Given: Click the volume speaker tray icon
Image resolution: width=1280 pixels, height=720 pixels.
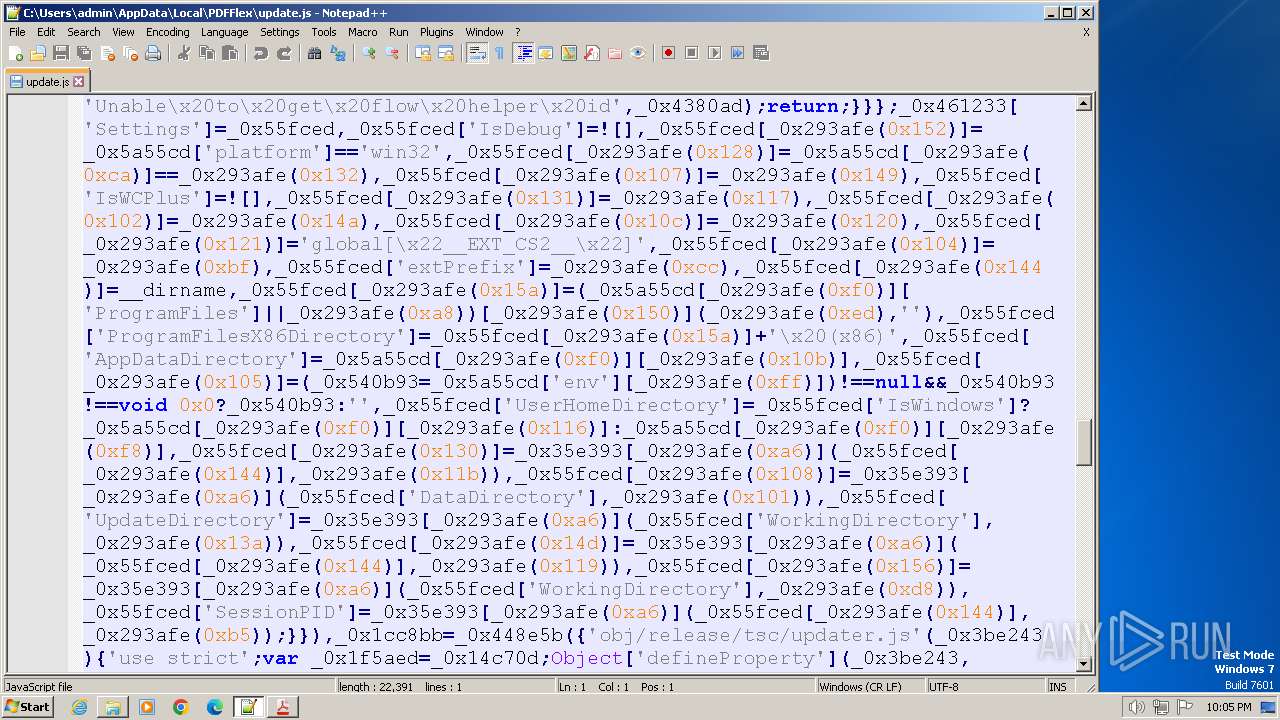Looking at the screenshot, I should pos(1136,707).
